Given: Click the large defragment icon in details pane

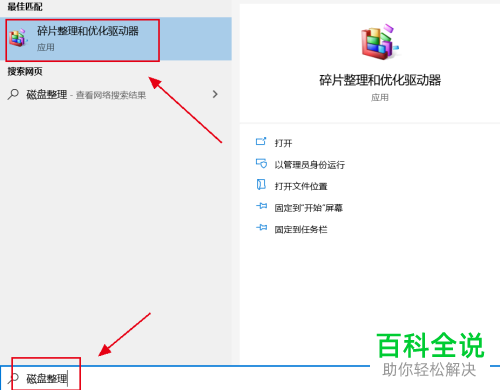Looking at the screenshot, I should (380, 42).
